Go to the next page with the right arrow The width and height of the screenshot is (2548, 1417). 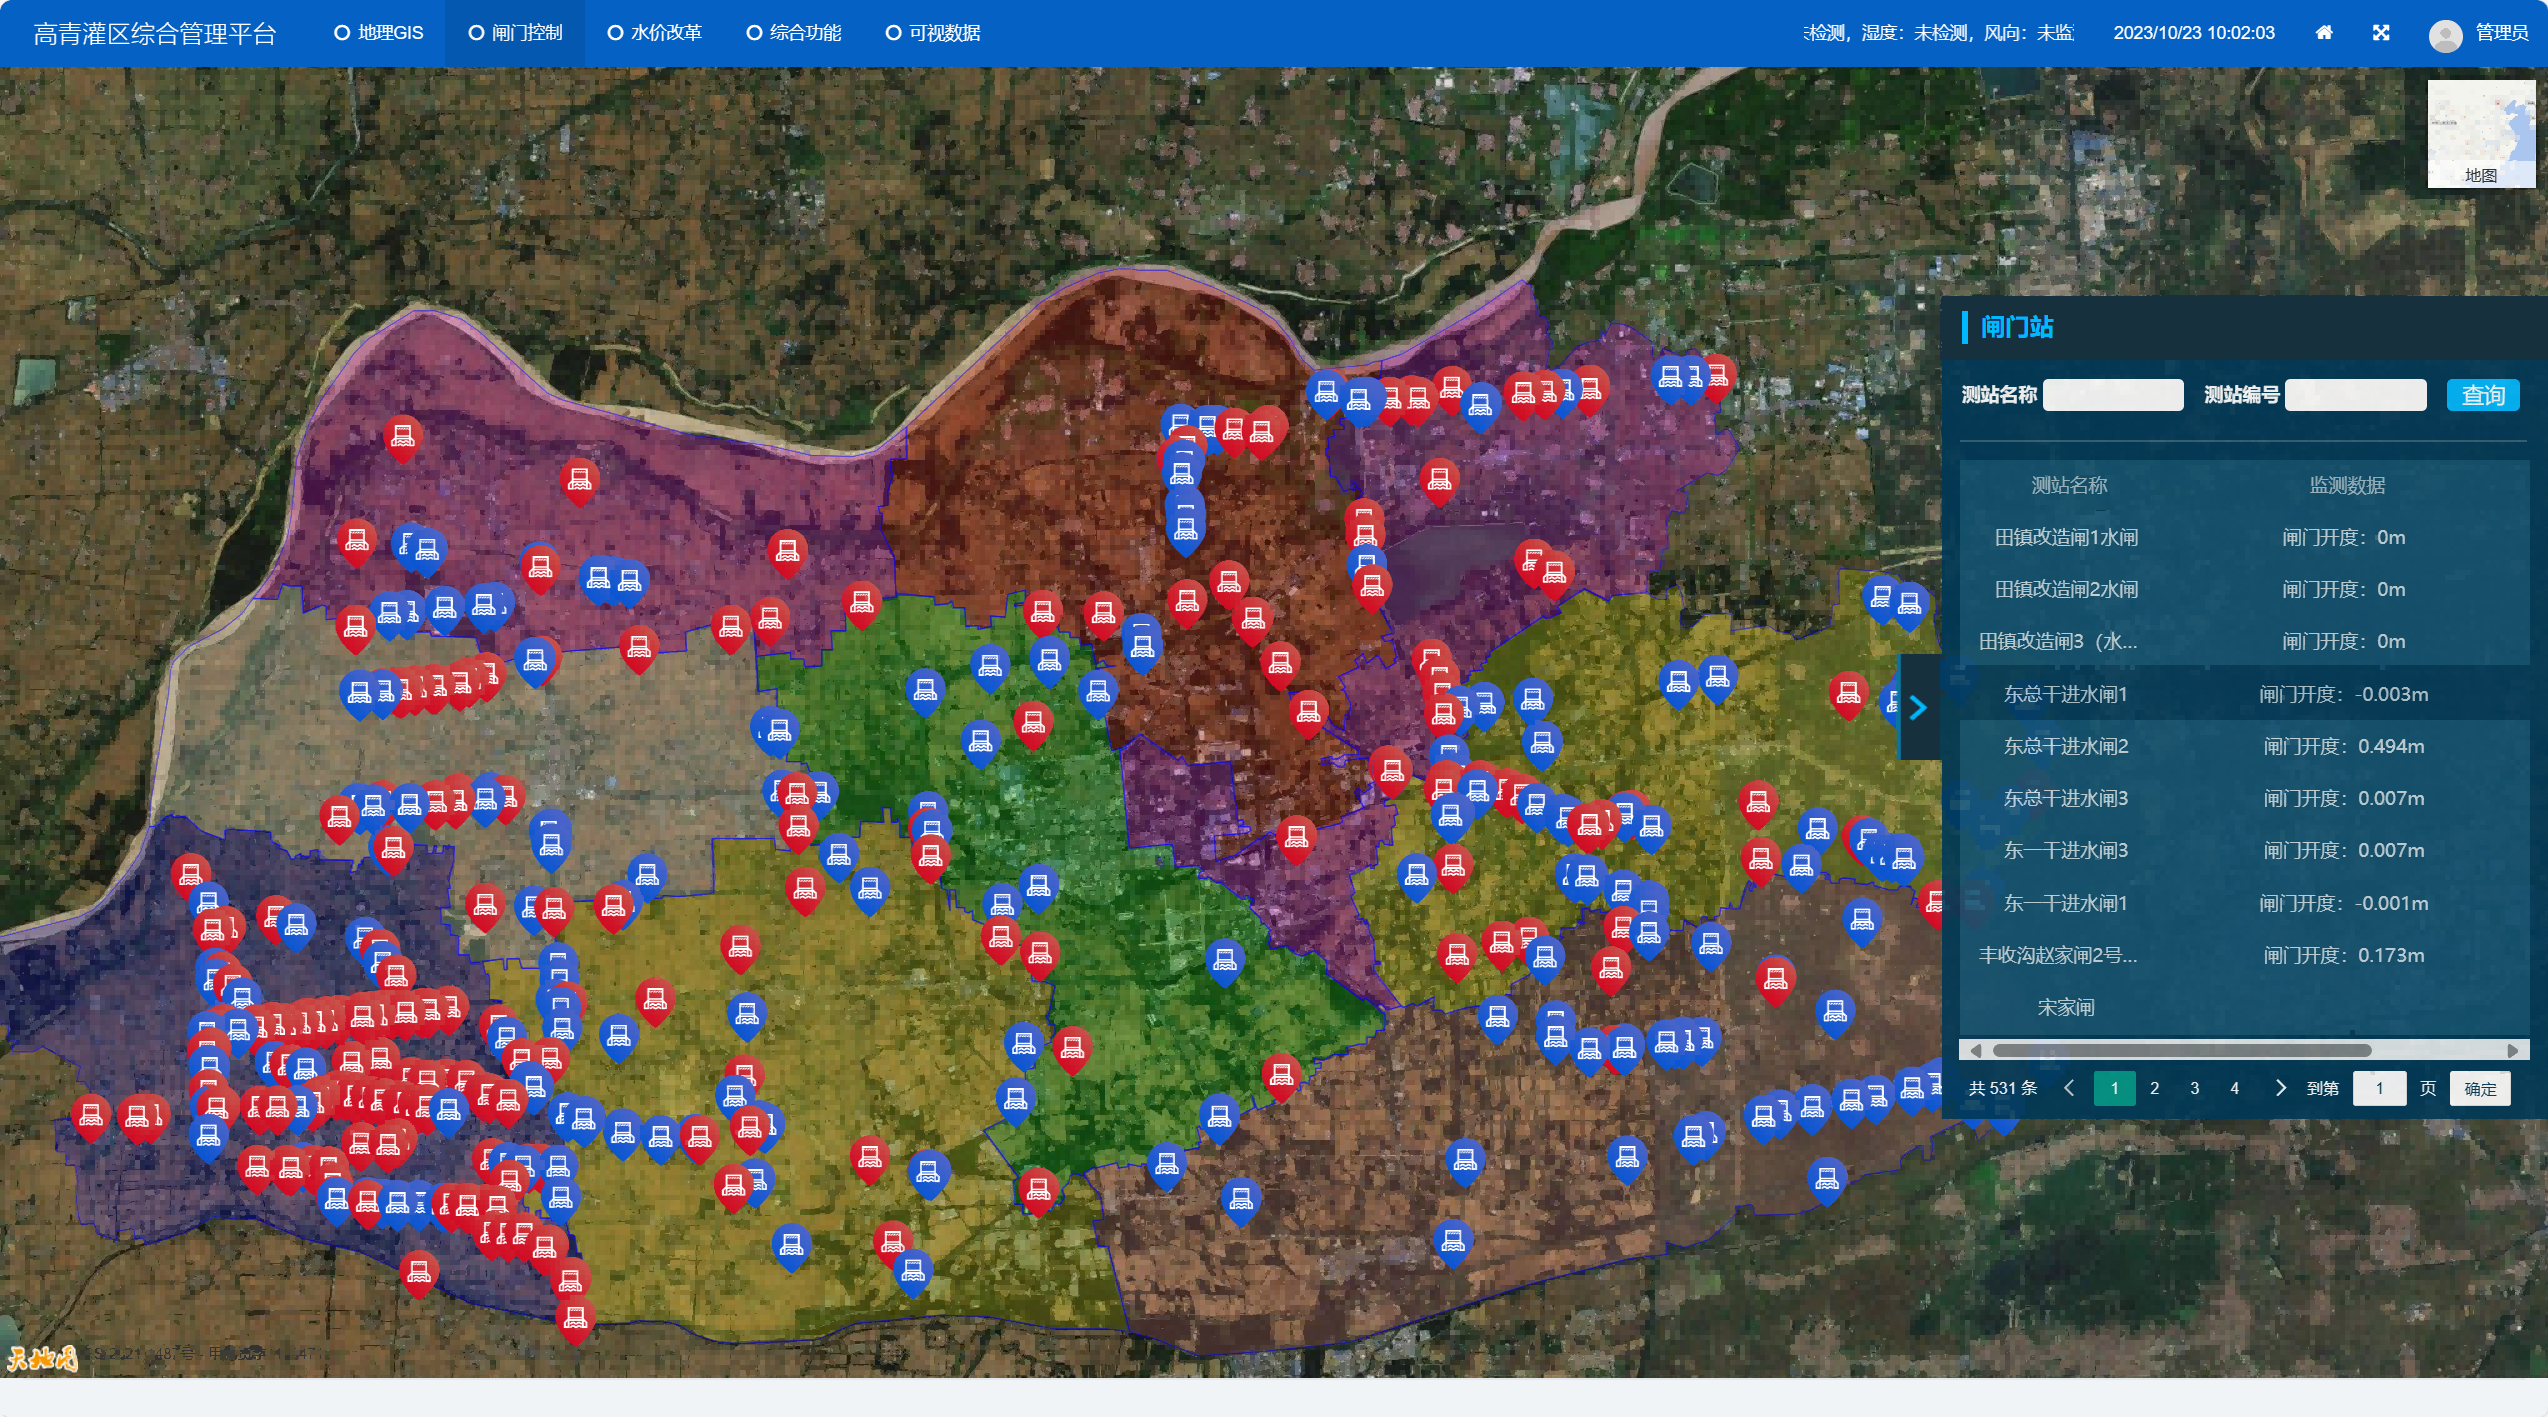pos(2280,1088)
